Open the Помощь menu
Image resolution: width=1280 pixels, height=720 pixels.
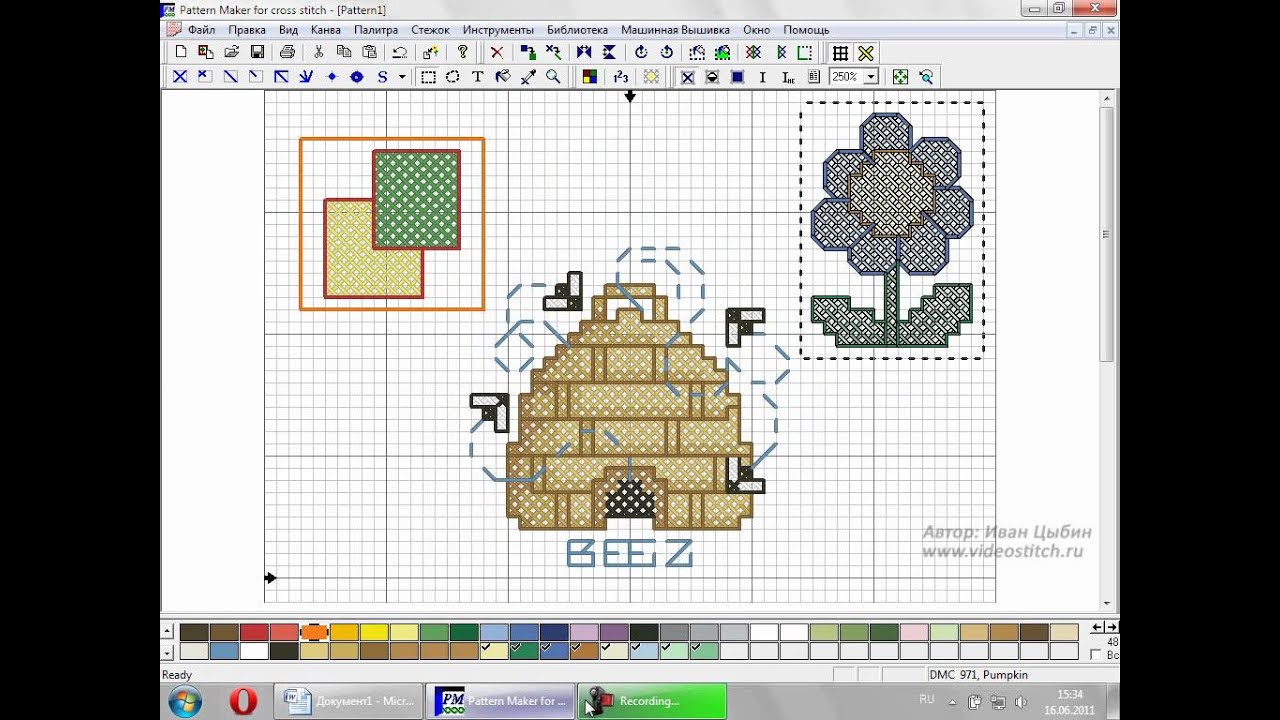click(x=806, y=30)
